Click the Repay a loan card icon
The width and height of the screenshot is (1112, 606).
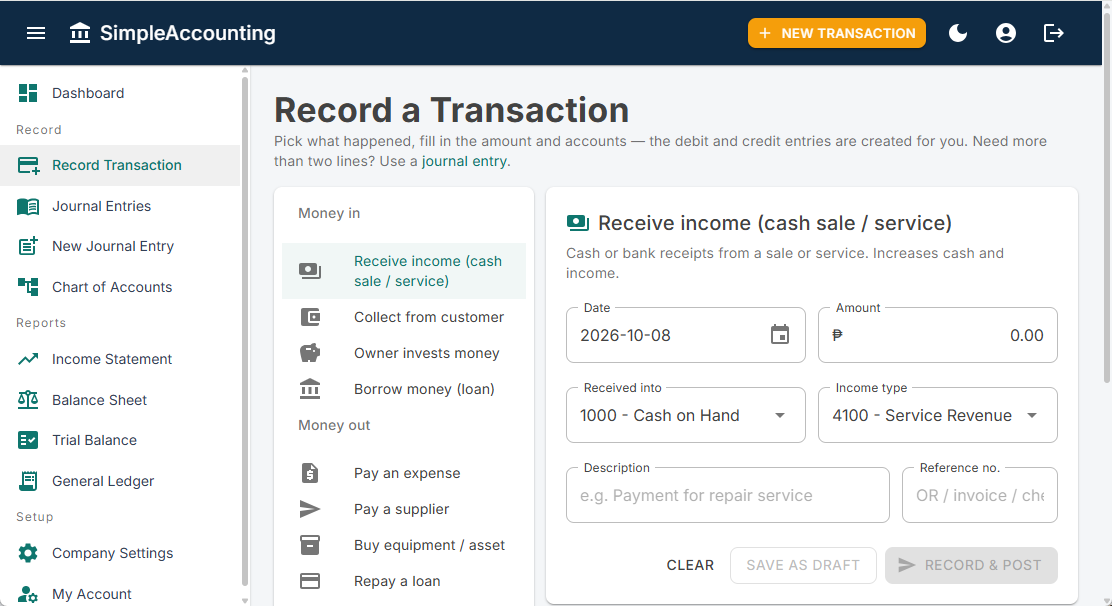(x=310, y=581)
